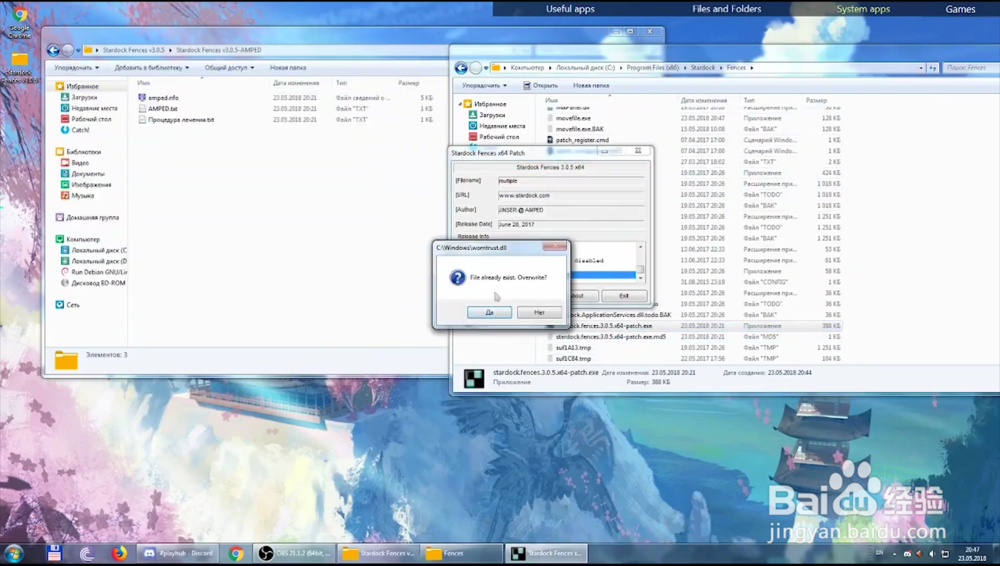Click the URL field in patch window
The height and width of the screenshot is (566, 1000).
click(x=571, y=195)
